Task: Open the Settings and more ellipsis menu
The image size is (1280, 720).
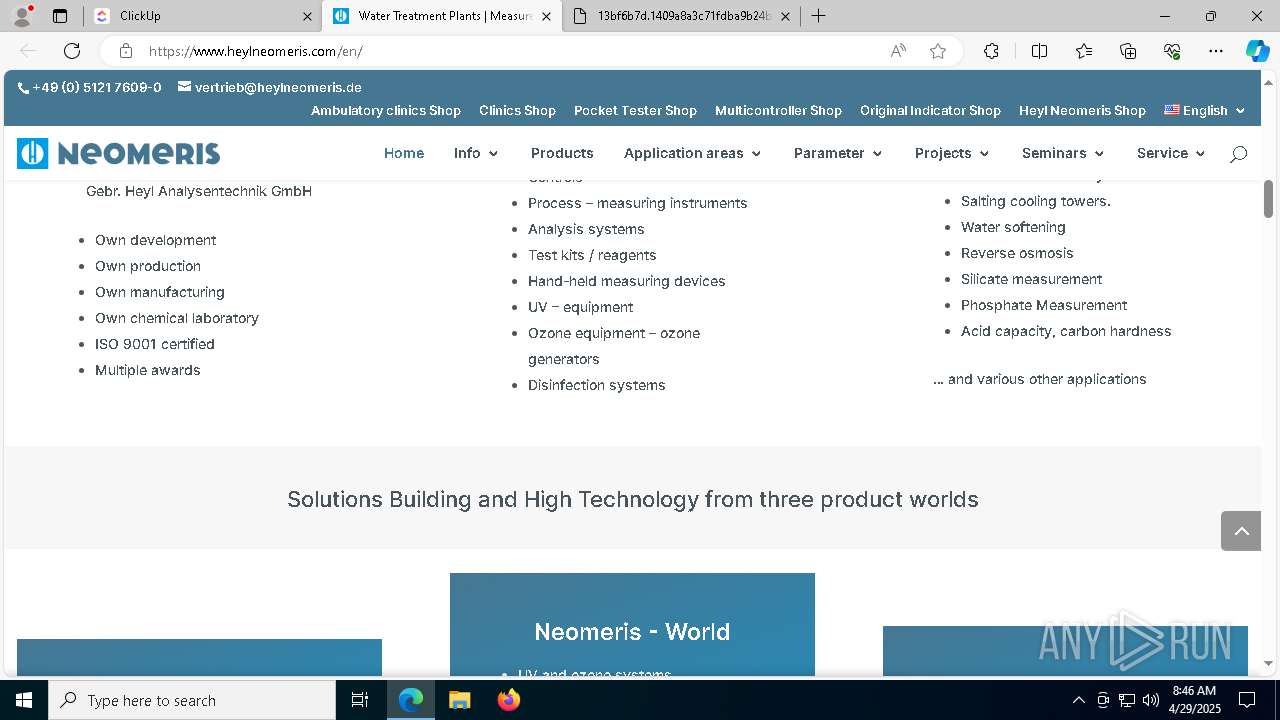Action: tap(1216, 51)
